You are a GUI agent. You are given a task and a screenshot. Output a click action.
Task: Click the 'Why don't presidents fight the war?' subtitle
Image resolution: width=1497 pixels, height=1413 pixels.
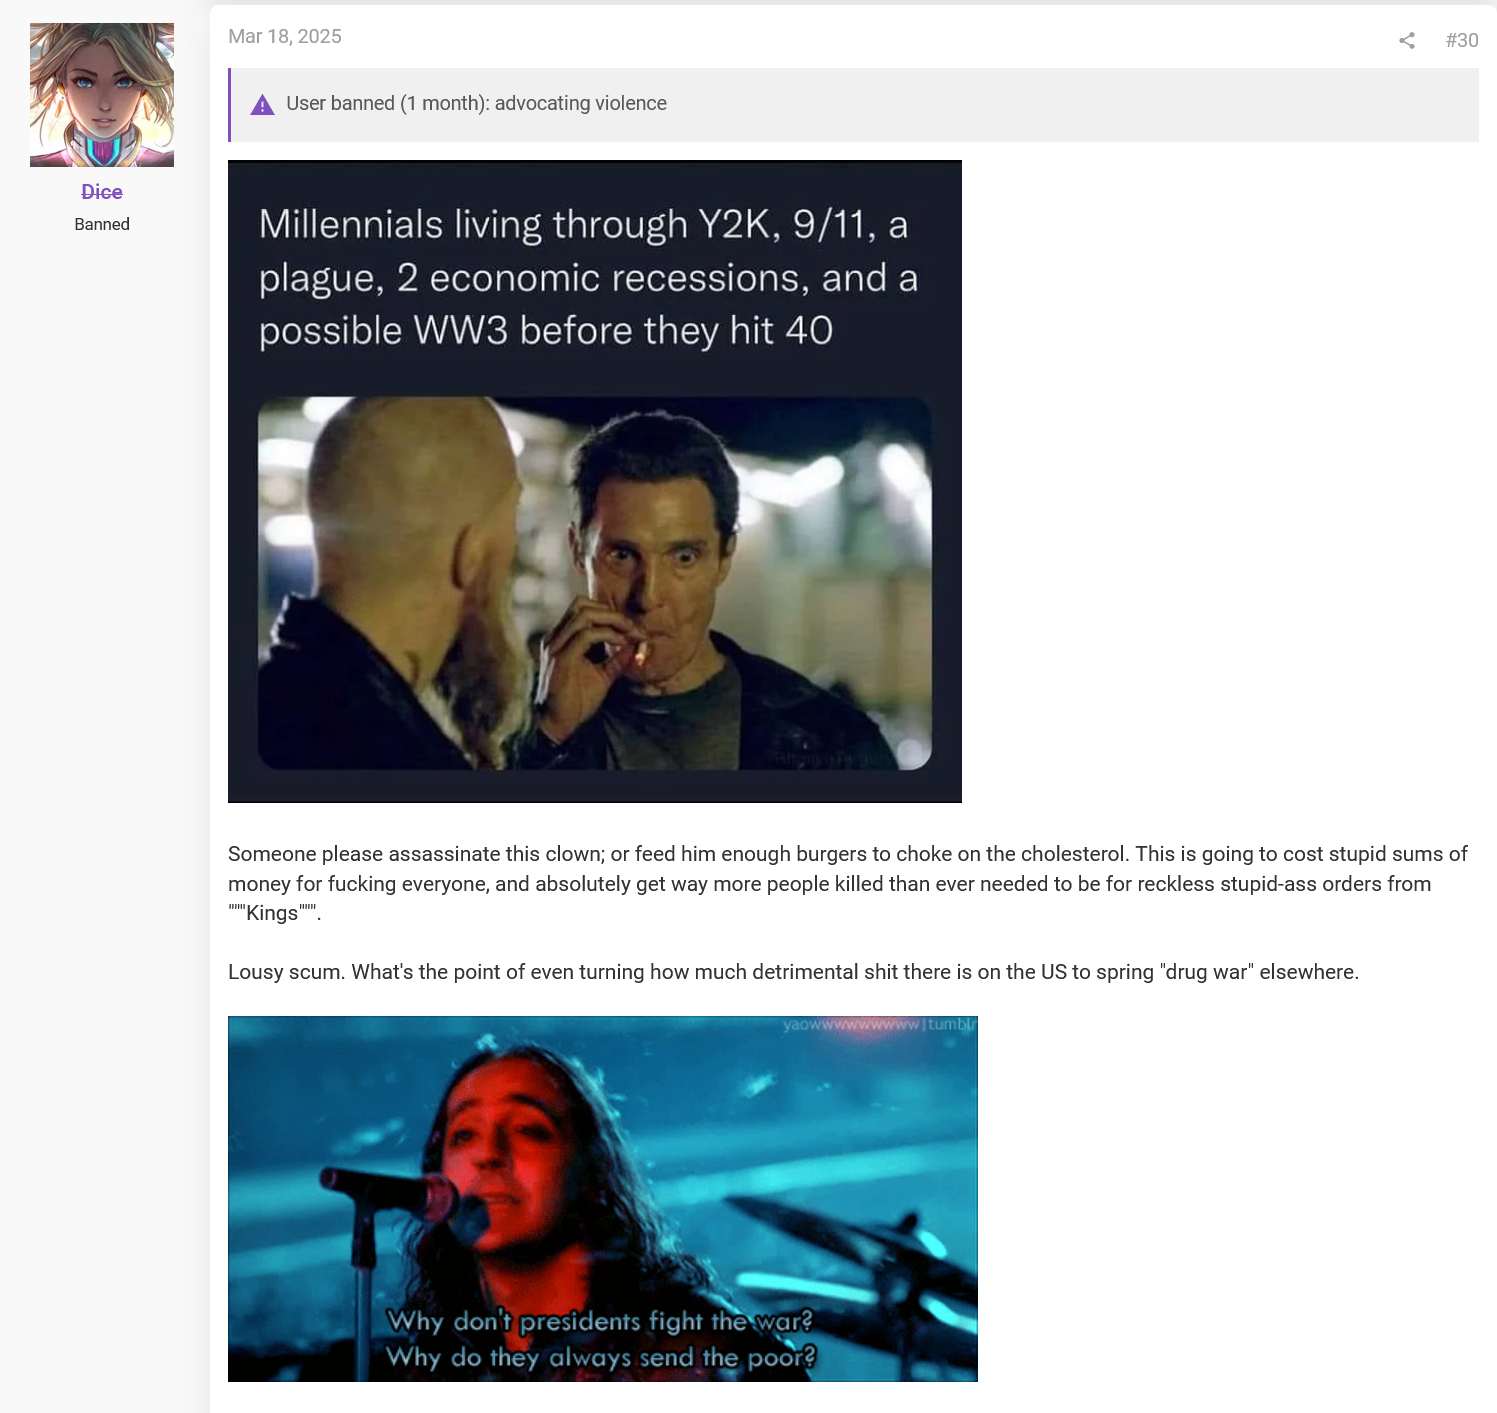coord(600,1321)
